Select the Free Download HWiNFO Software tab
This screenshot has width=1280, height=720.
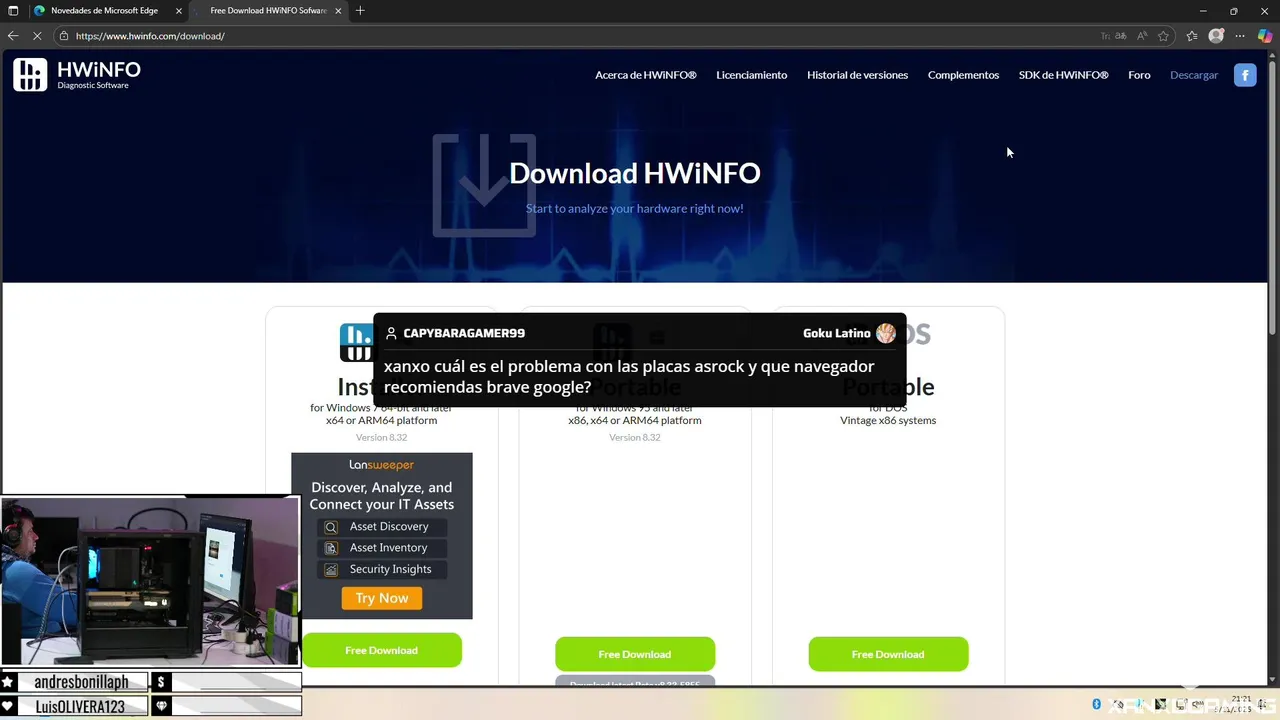pyautogui.click(x=268, y=11)
